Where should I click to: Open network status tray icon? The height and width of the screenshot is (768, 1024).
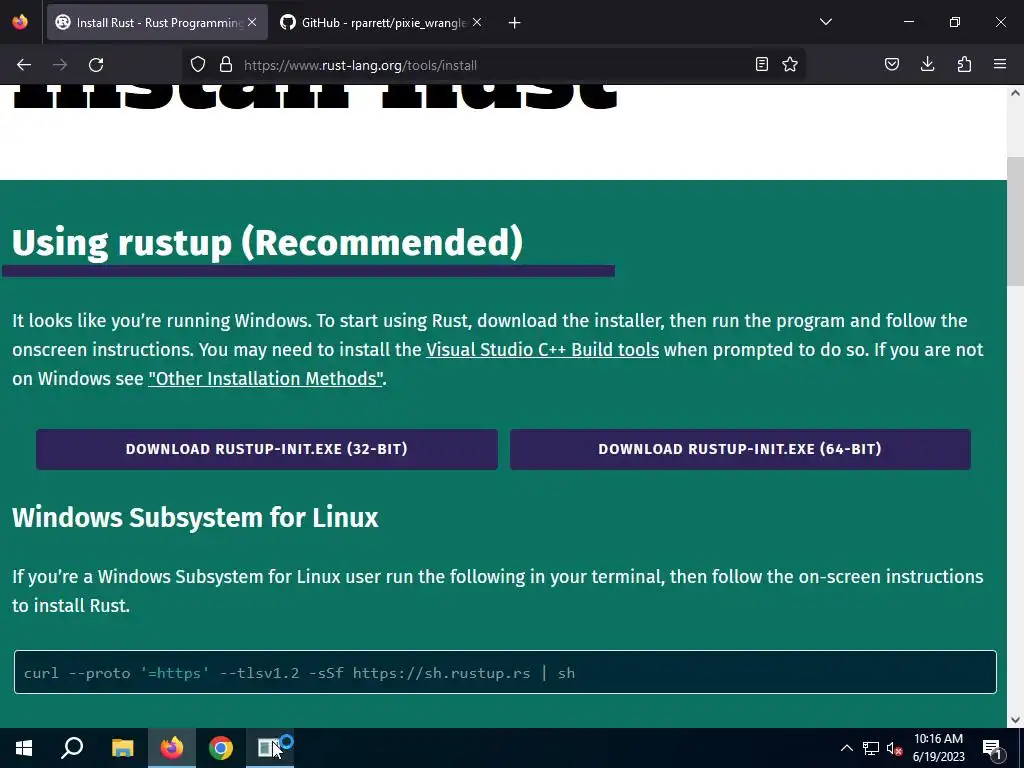(871, 748)
